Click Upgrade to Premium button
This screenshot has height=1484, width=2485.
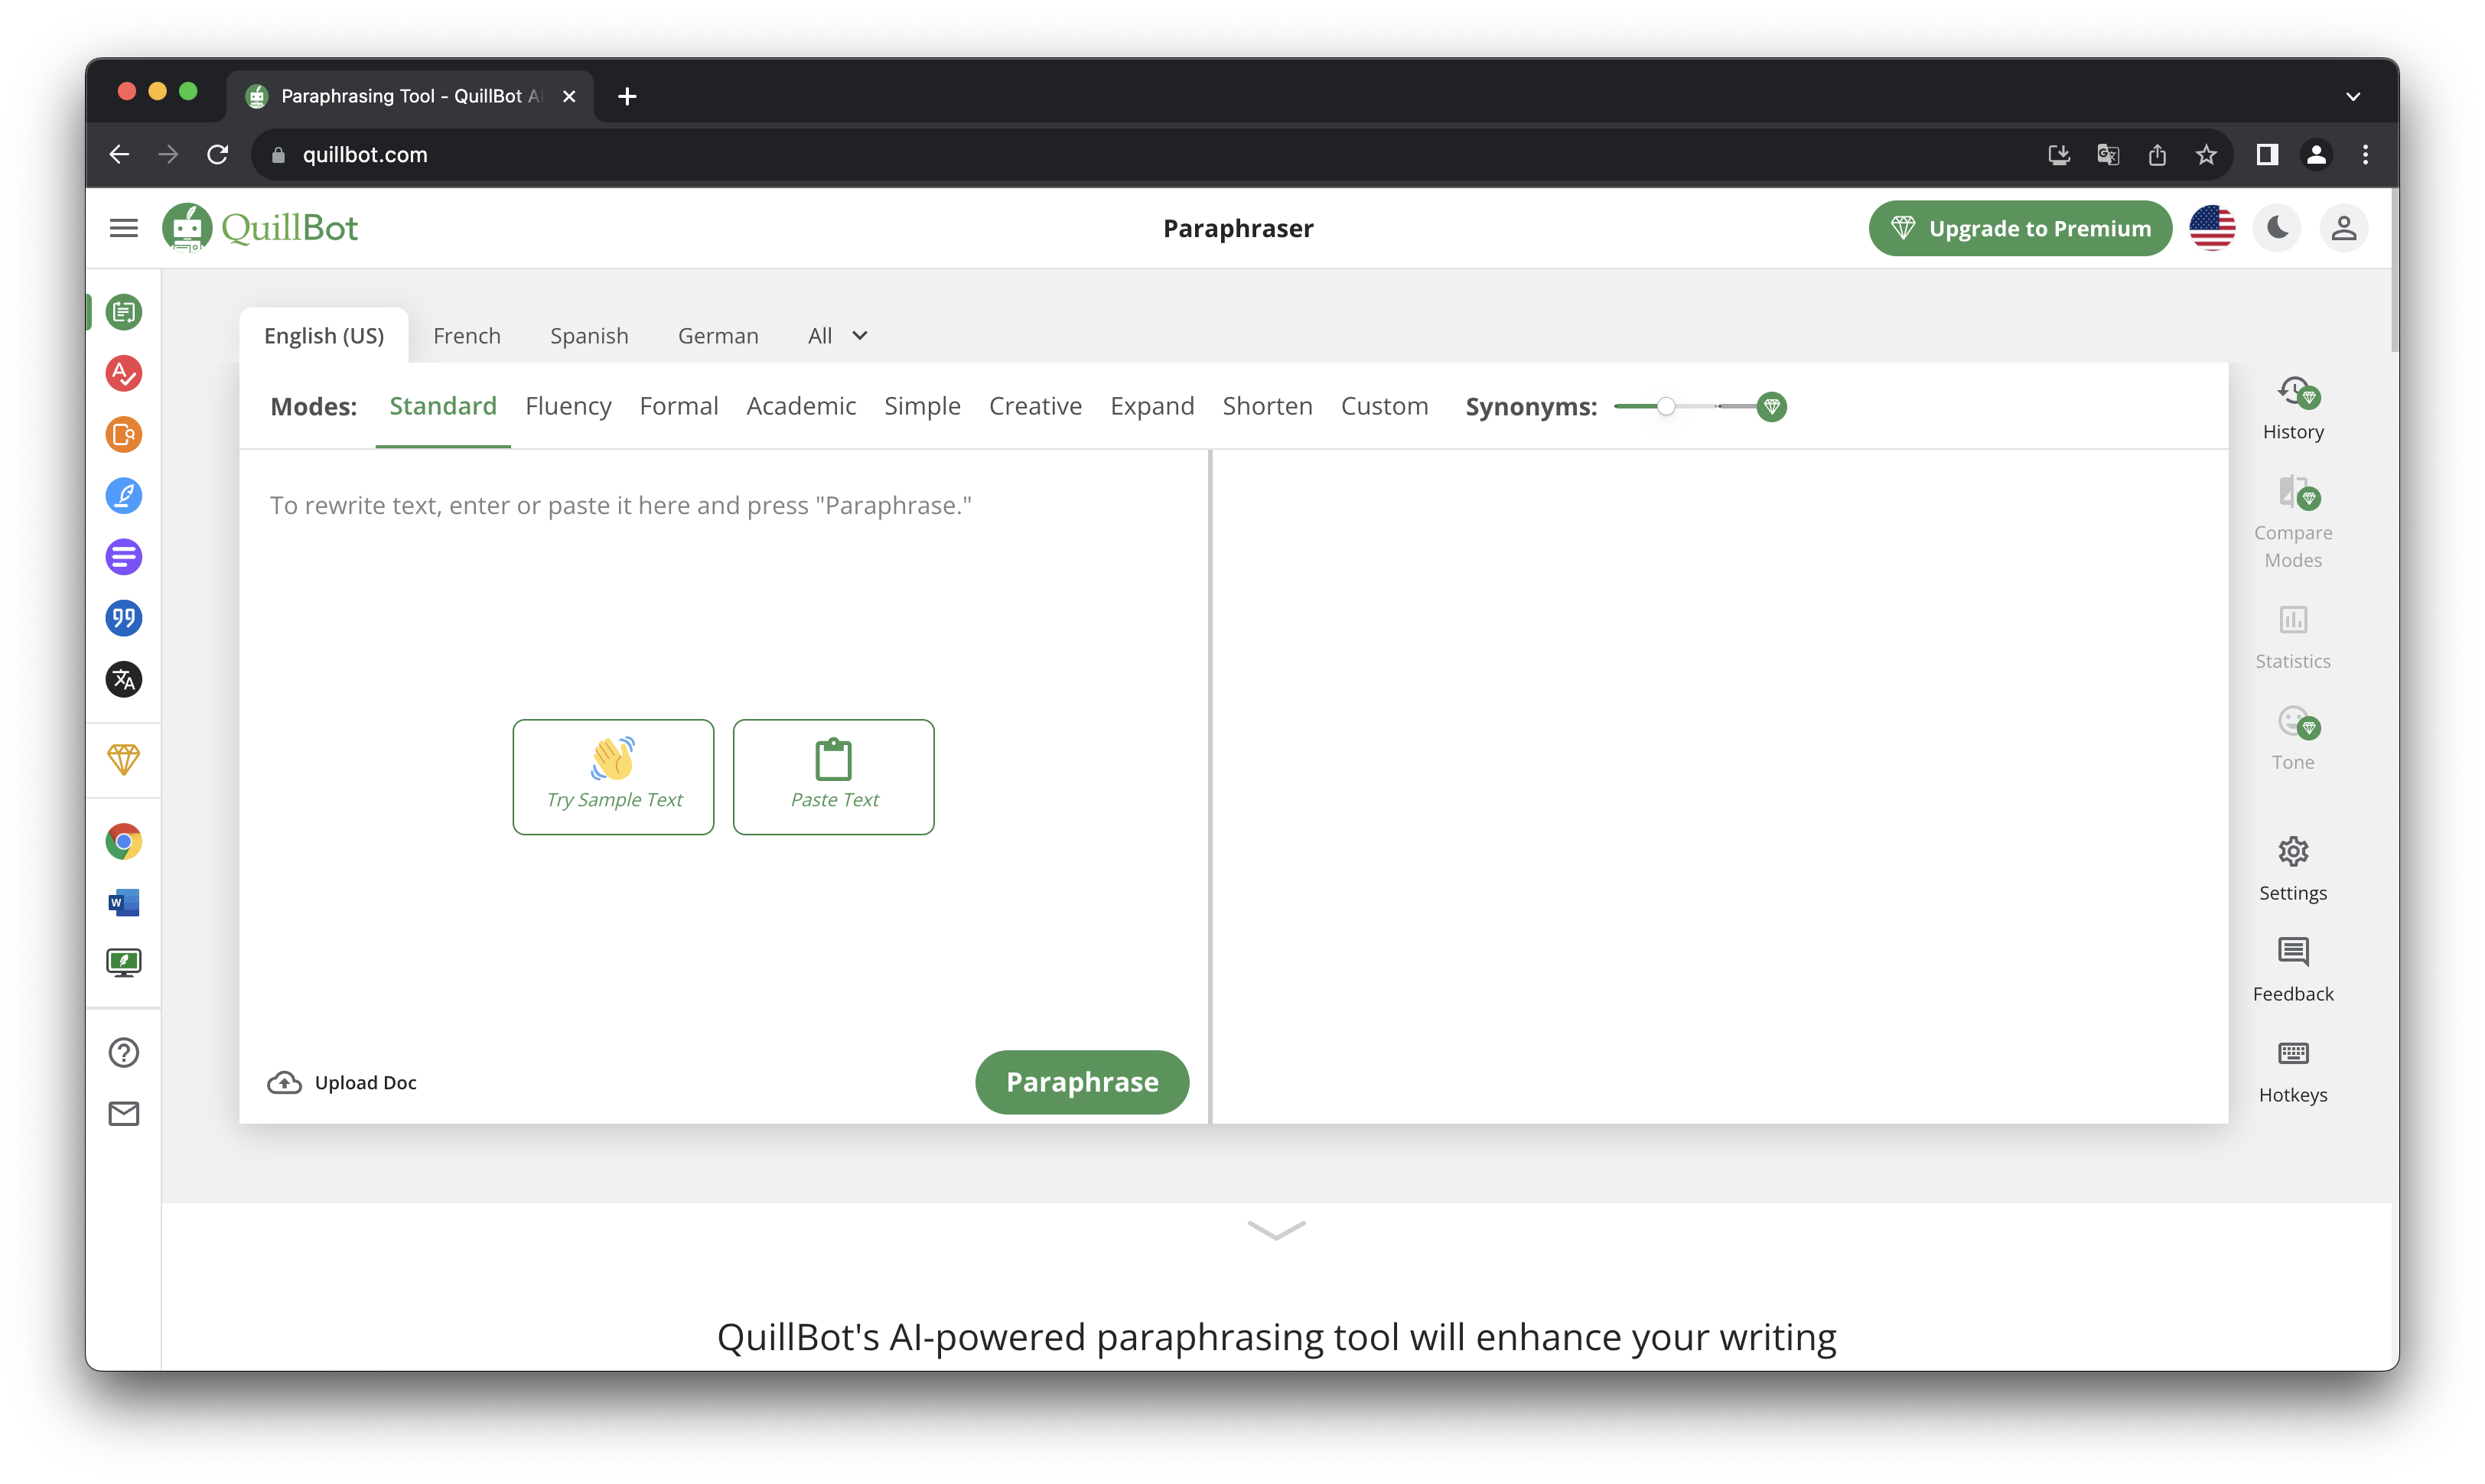coord(2020,228)
